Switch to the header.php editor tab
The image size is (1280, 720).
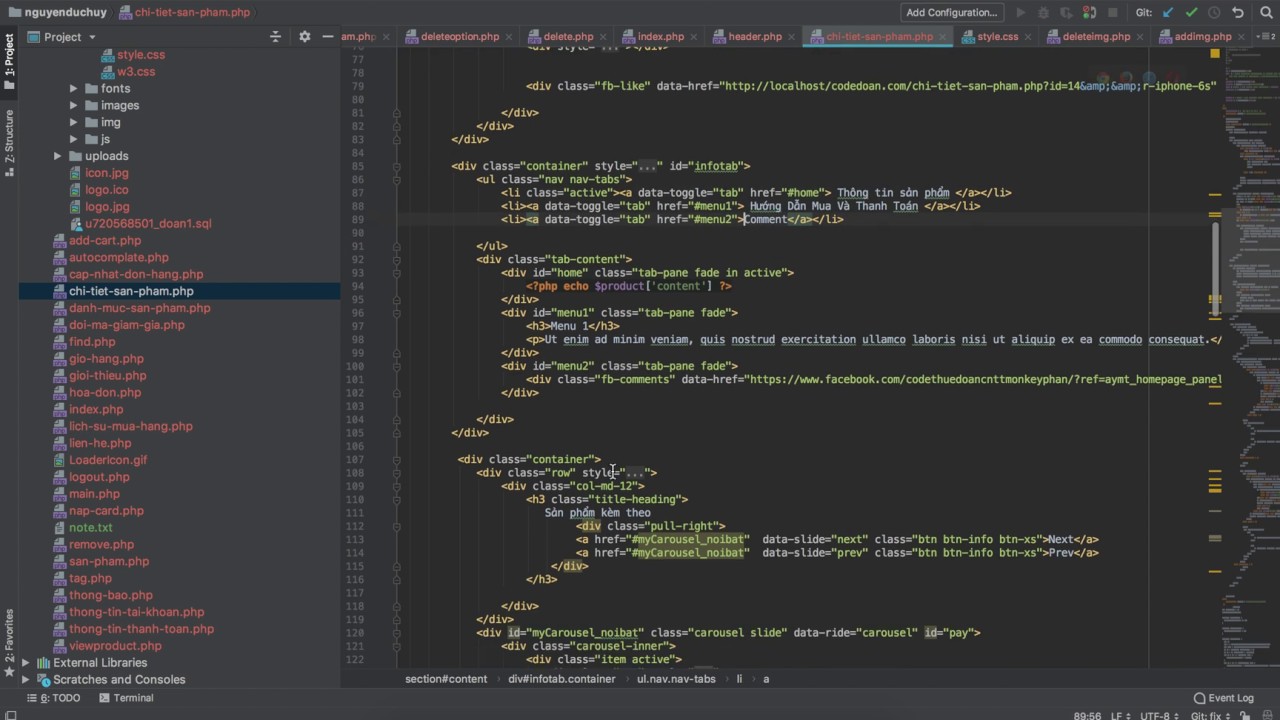point(754,37)
